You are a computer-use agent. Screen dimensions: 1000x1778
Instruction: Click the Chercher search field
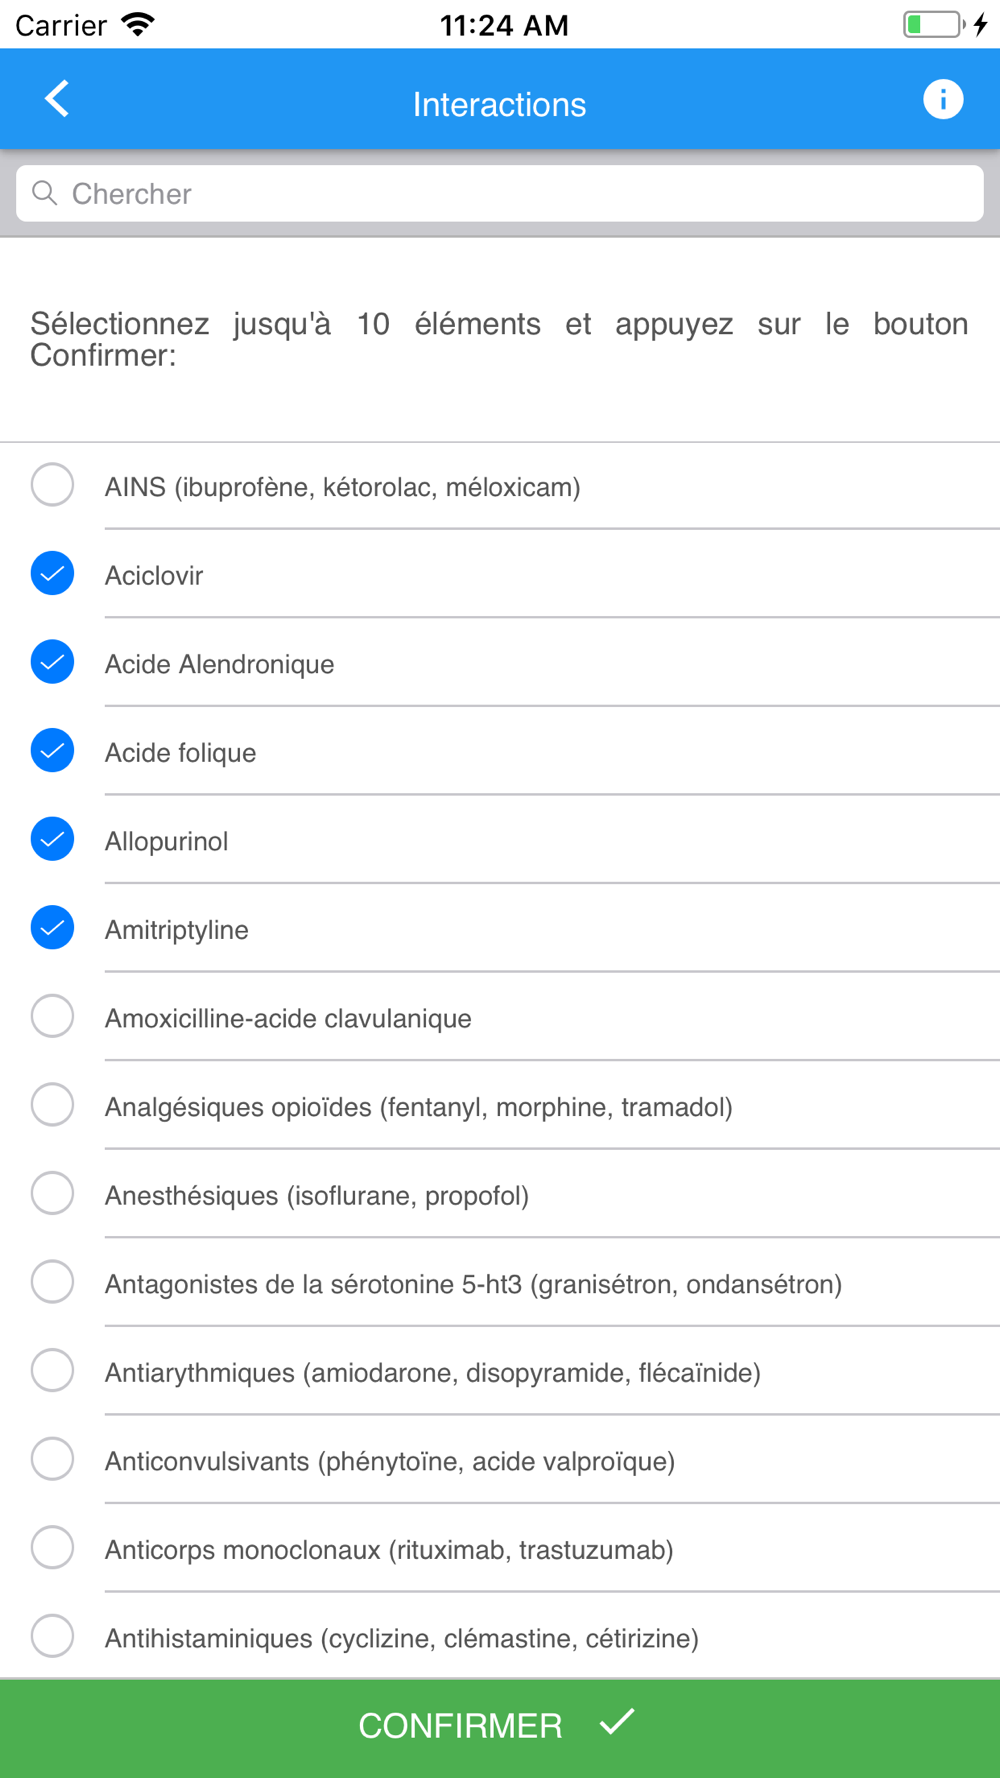click(x=500, y=193)
